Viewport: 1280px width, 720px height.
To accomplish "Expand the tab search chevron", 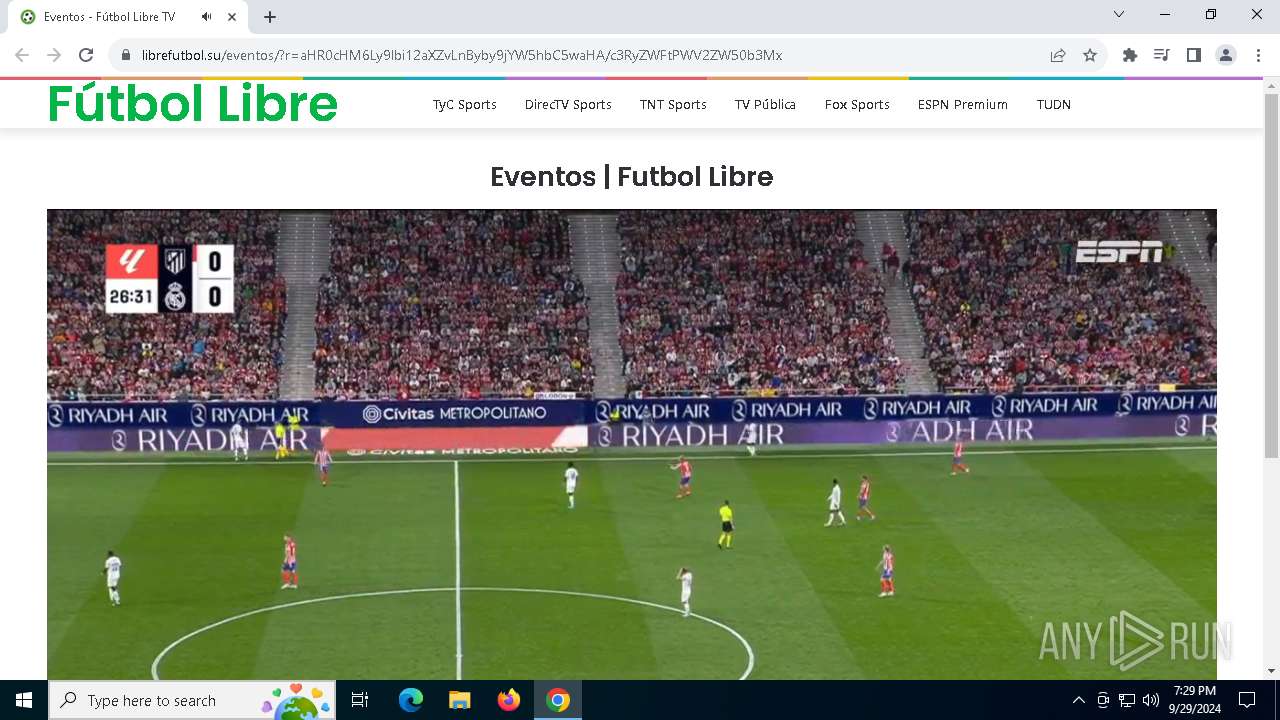I will (x=1119, y=14).
